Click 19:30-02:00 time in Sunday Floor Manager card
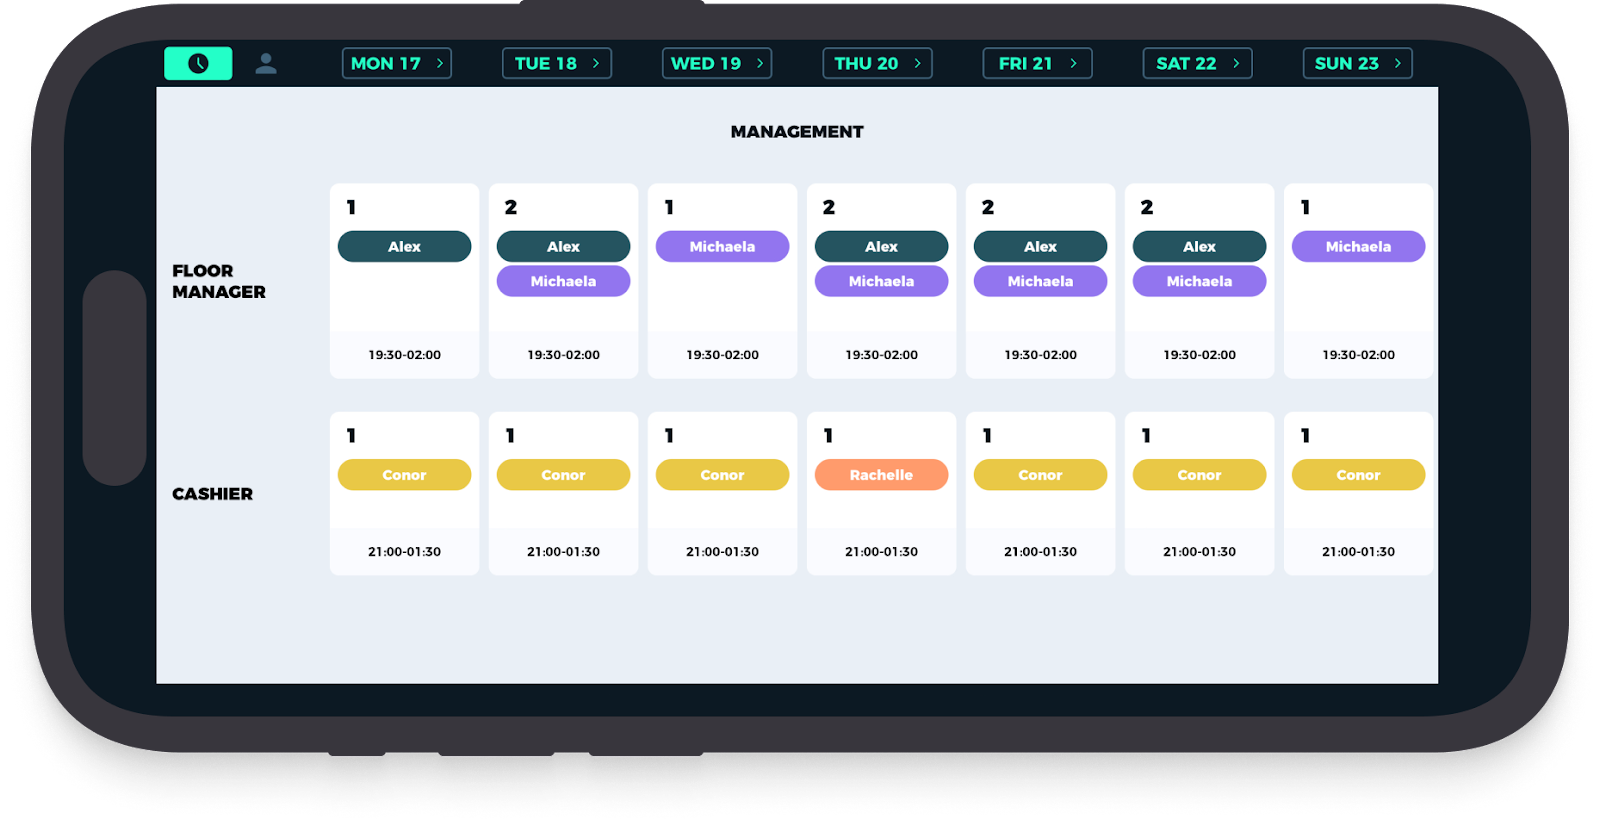Image resolution: width=1600 pixels, height=826 pixels. coord(1358,355)
